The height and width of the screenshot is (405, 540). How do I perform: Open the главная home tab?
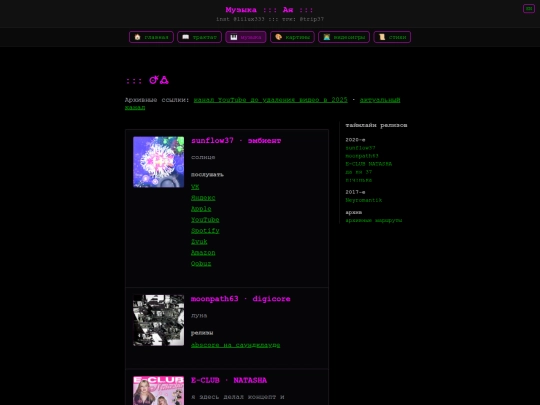tap(151, 37)
